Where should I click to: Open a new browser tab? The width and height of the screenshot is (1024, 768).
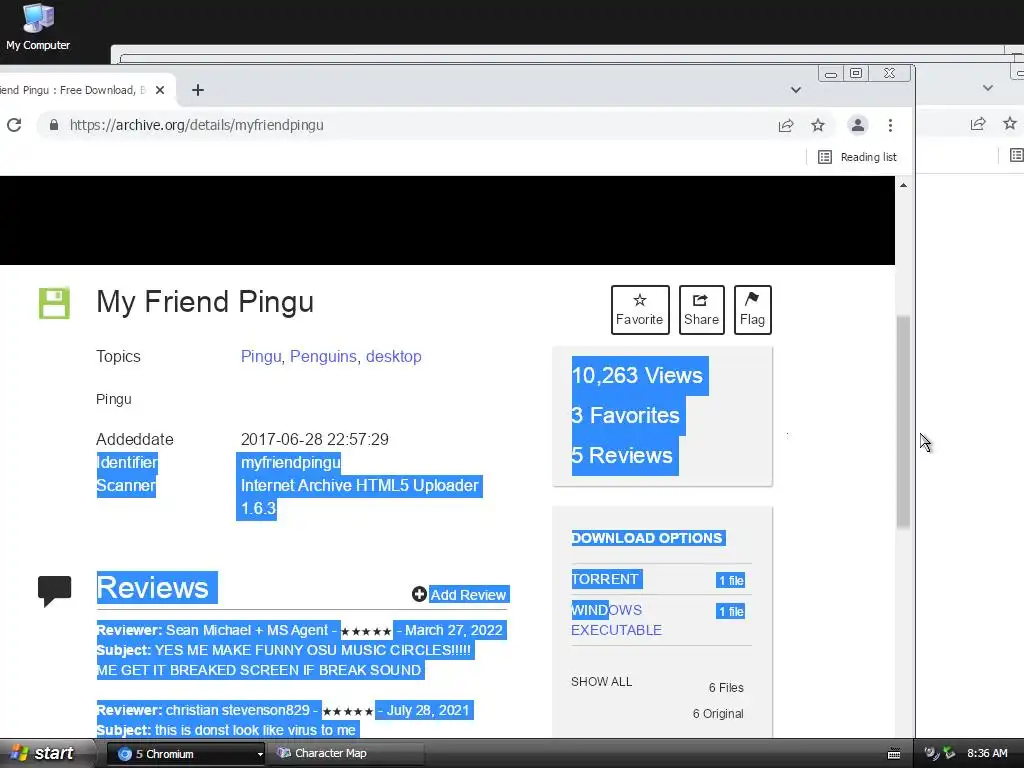(198, 90)
